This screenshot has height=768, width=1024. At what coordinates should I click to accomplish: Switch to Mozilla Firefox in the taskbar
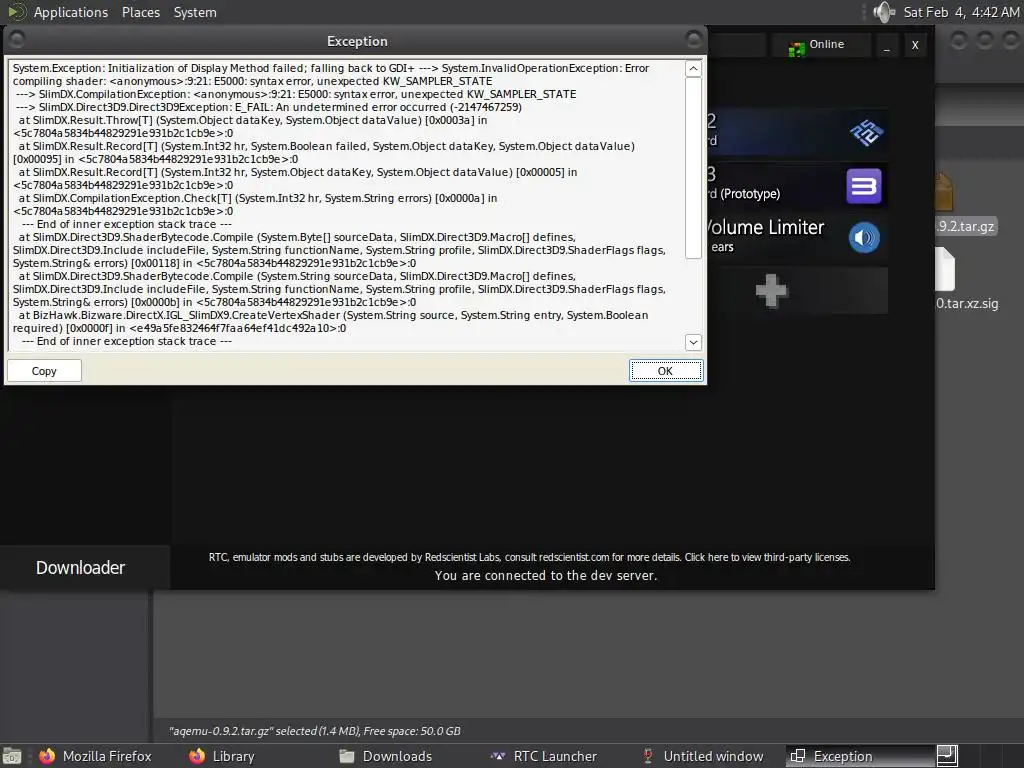95,756
